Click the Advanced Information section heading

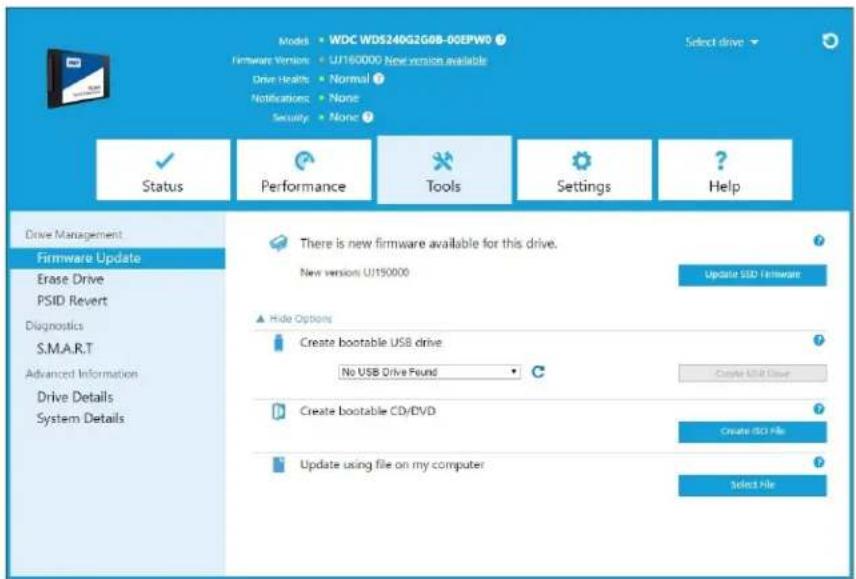point(81,374)
